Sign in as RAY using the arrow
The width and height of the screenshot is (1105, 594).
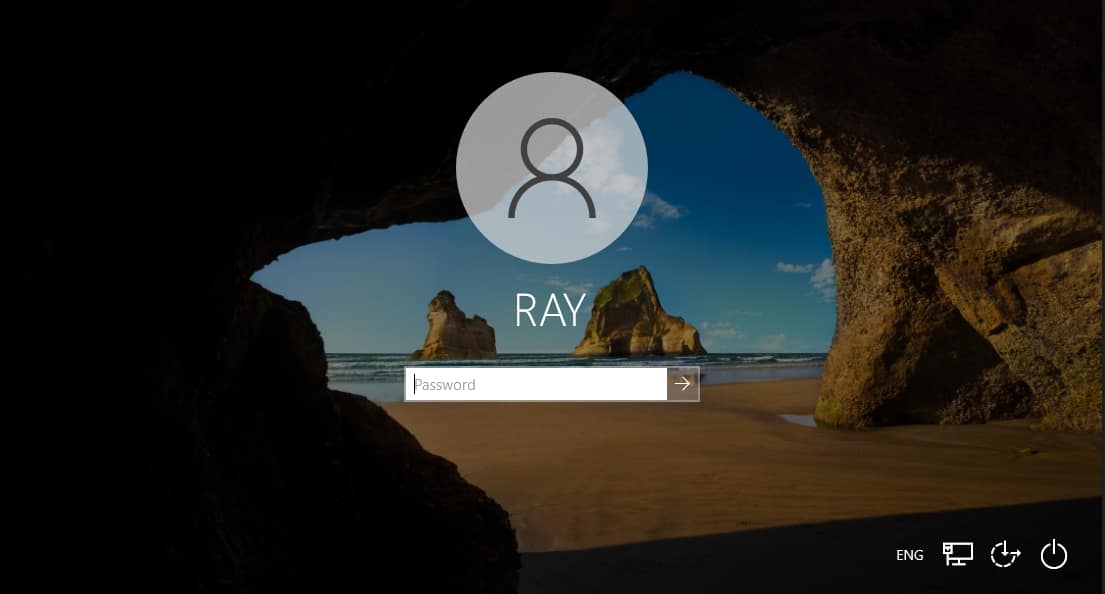(x=683, y=384)
